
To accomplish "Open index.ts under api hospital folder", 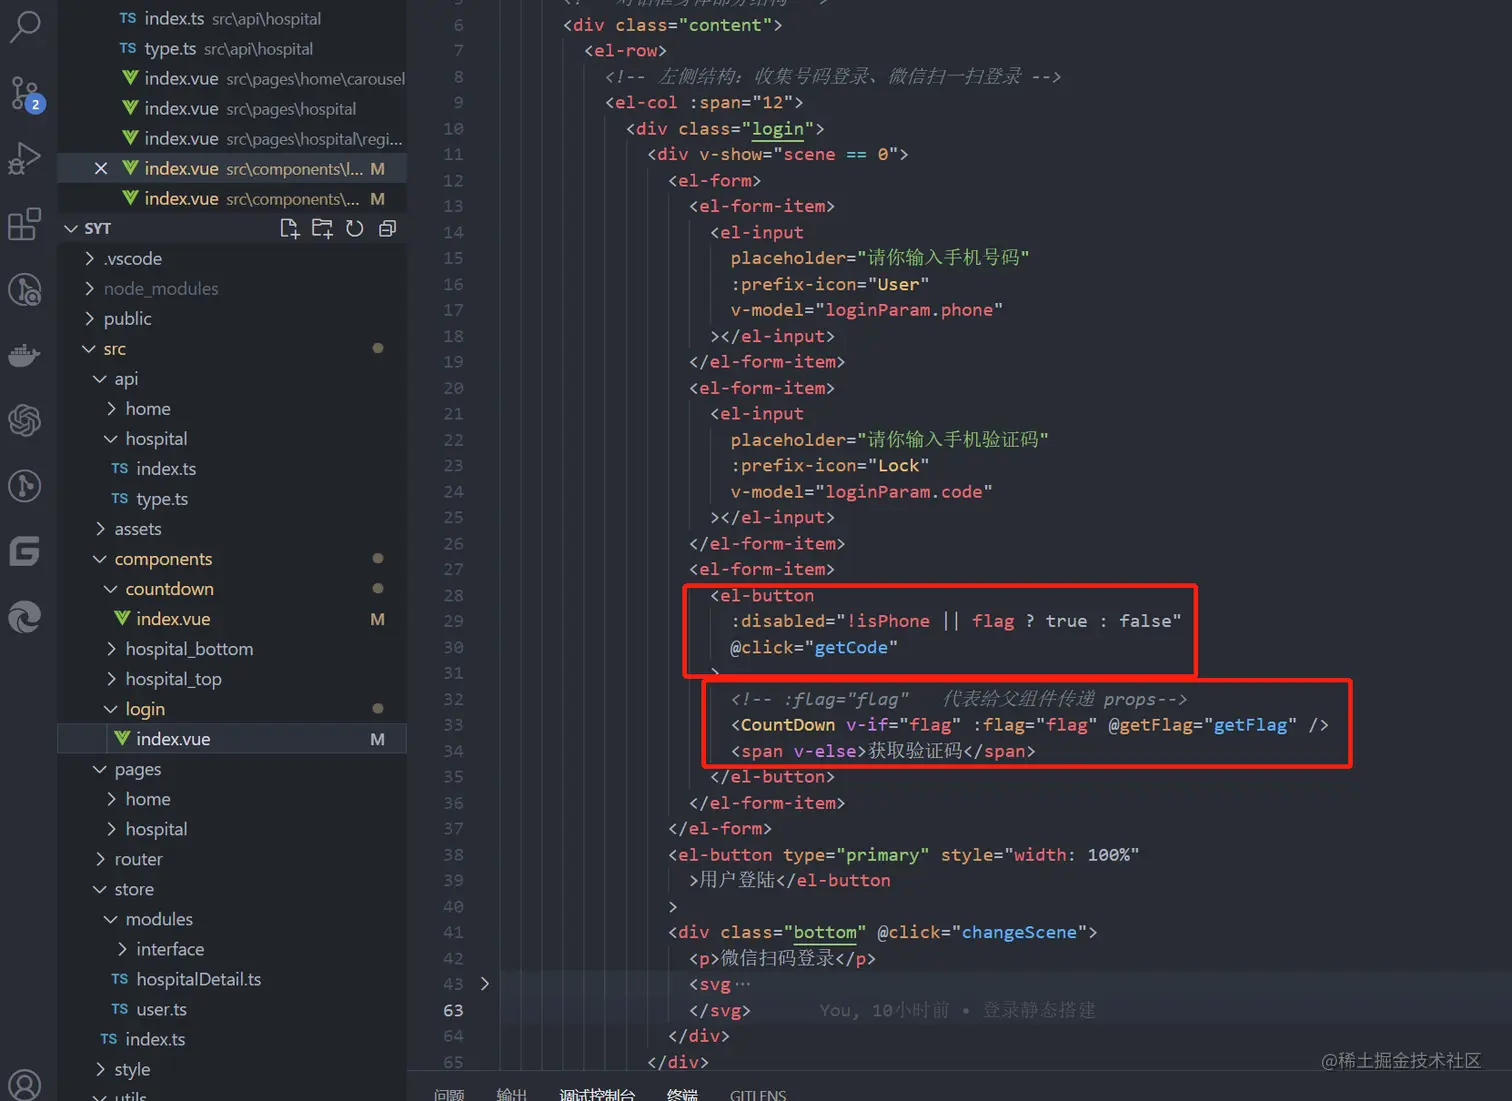I will click(x=232, y=468).
